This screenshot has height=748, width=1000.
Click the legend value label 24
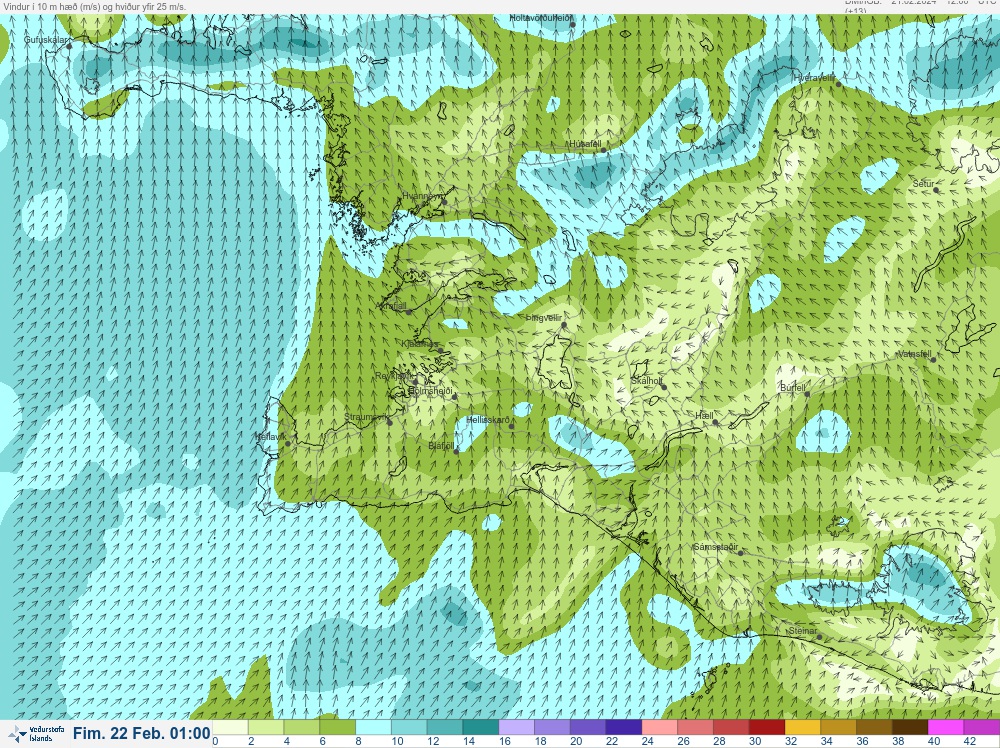coord(647,741)
